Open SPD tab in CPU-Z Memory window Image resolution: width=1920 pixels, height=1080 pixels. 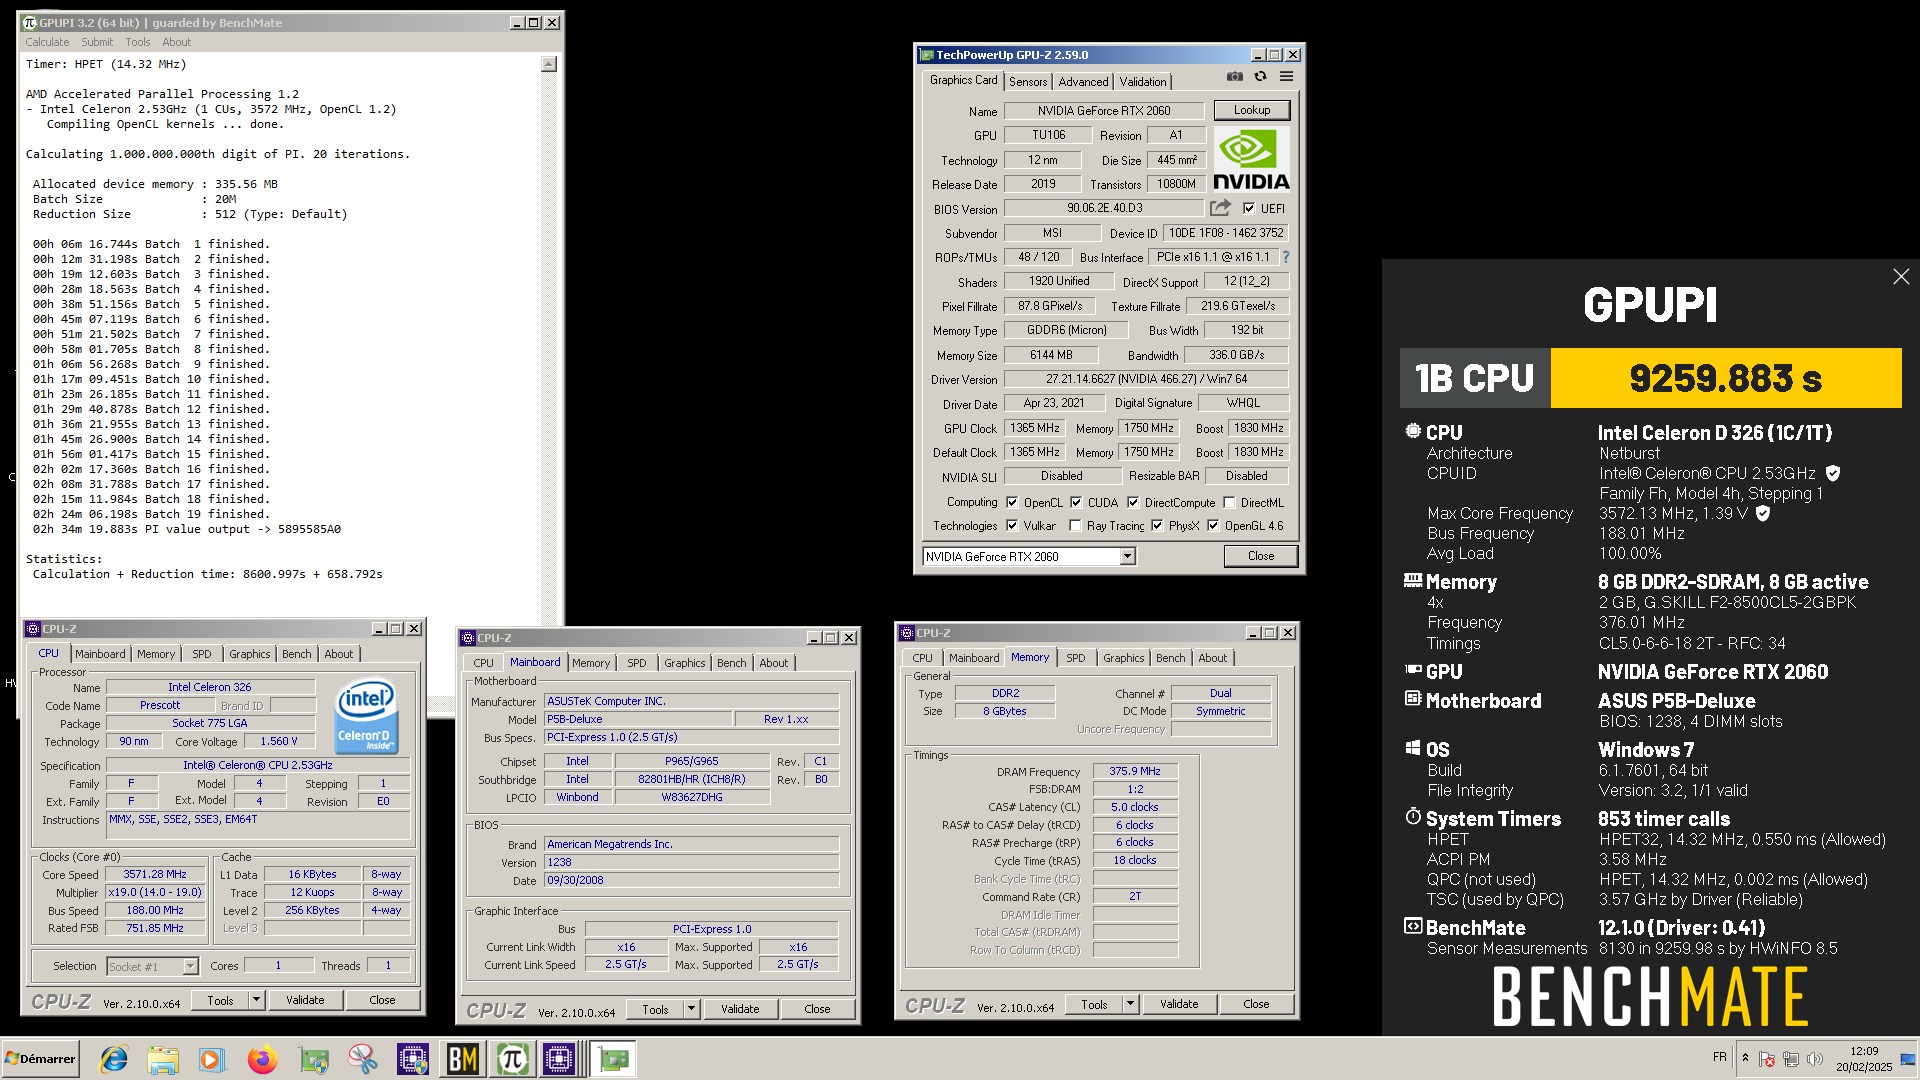(x=1076, y=658)
